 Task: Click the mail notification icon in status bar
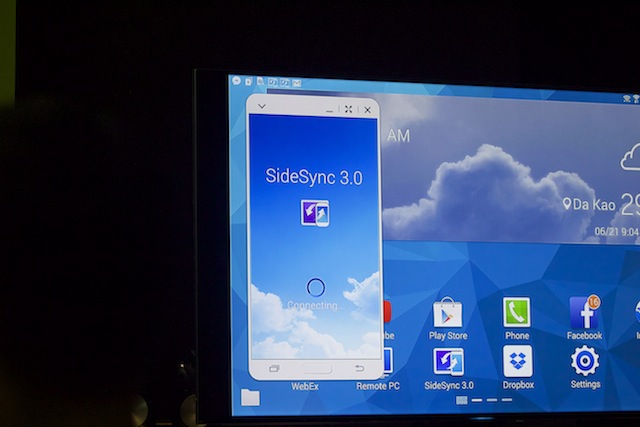[297, 83]
